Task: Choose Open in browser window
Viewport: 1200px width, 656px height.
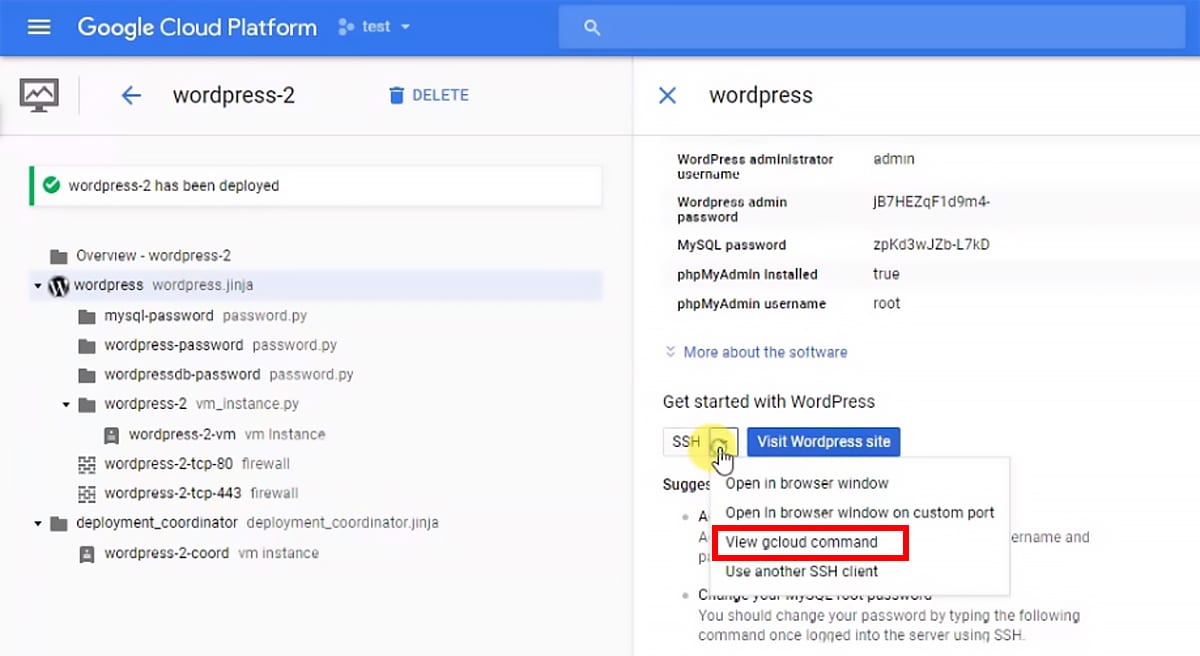Action: click(x=807, y=483)
